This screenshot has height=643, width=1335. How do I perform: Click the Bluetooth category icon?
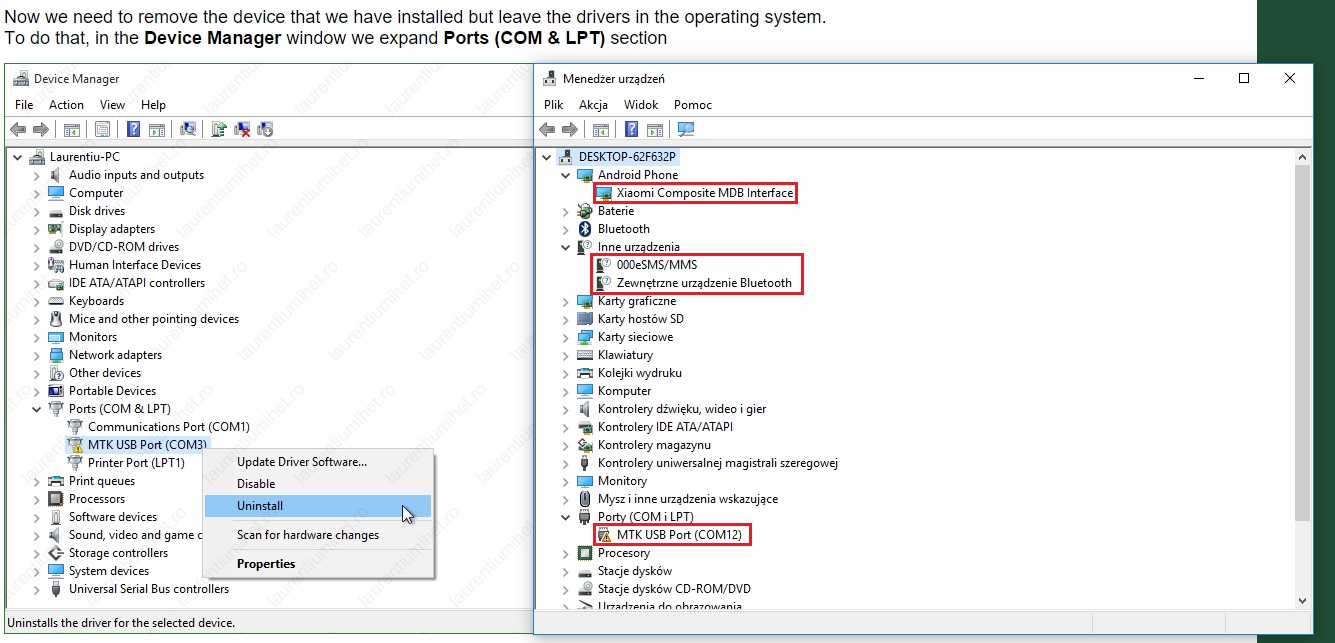585,229
